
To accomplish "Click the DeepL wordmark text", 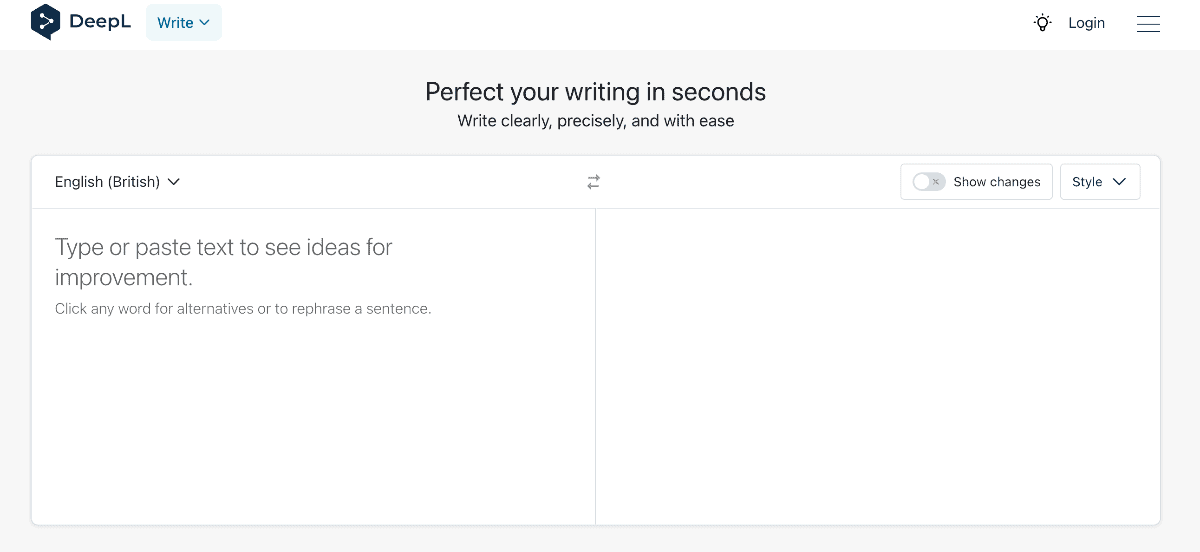I will tap(100, 22).
